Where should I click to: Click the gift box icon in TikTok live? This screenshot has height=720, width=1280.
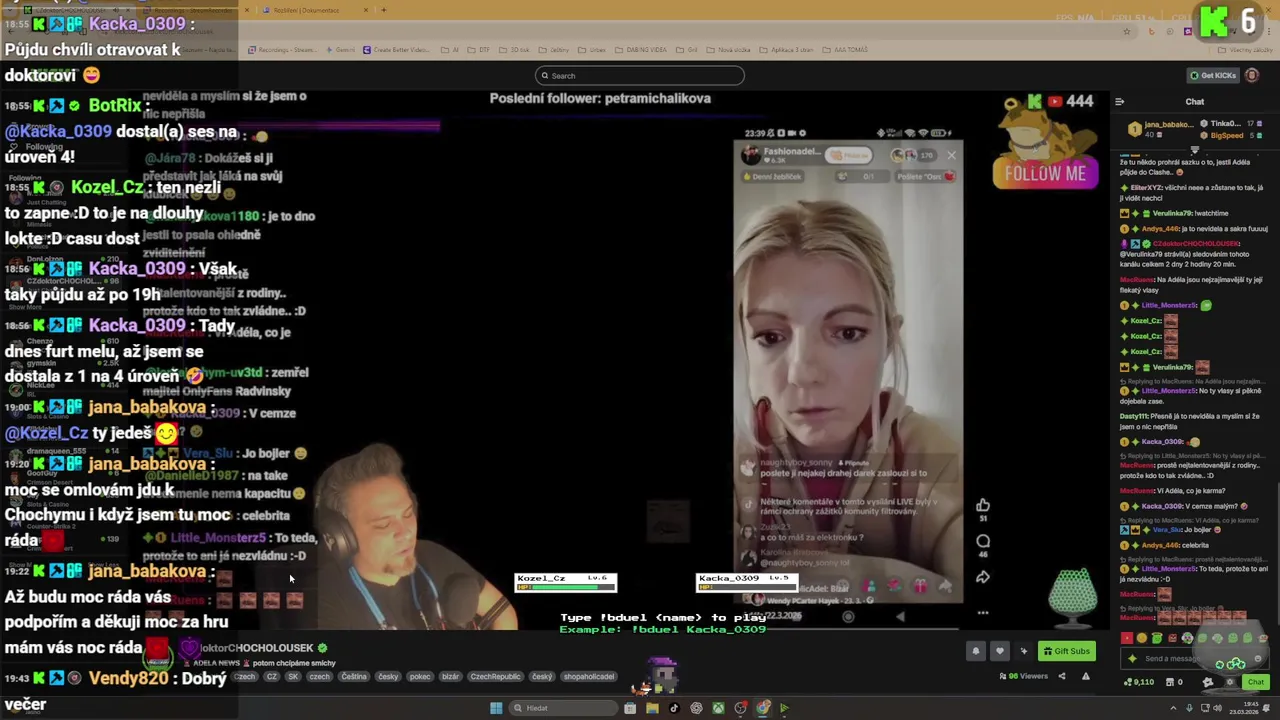[920, 587]
